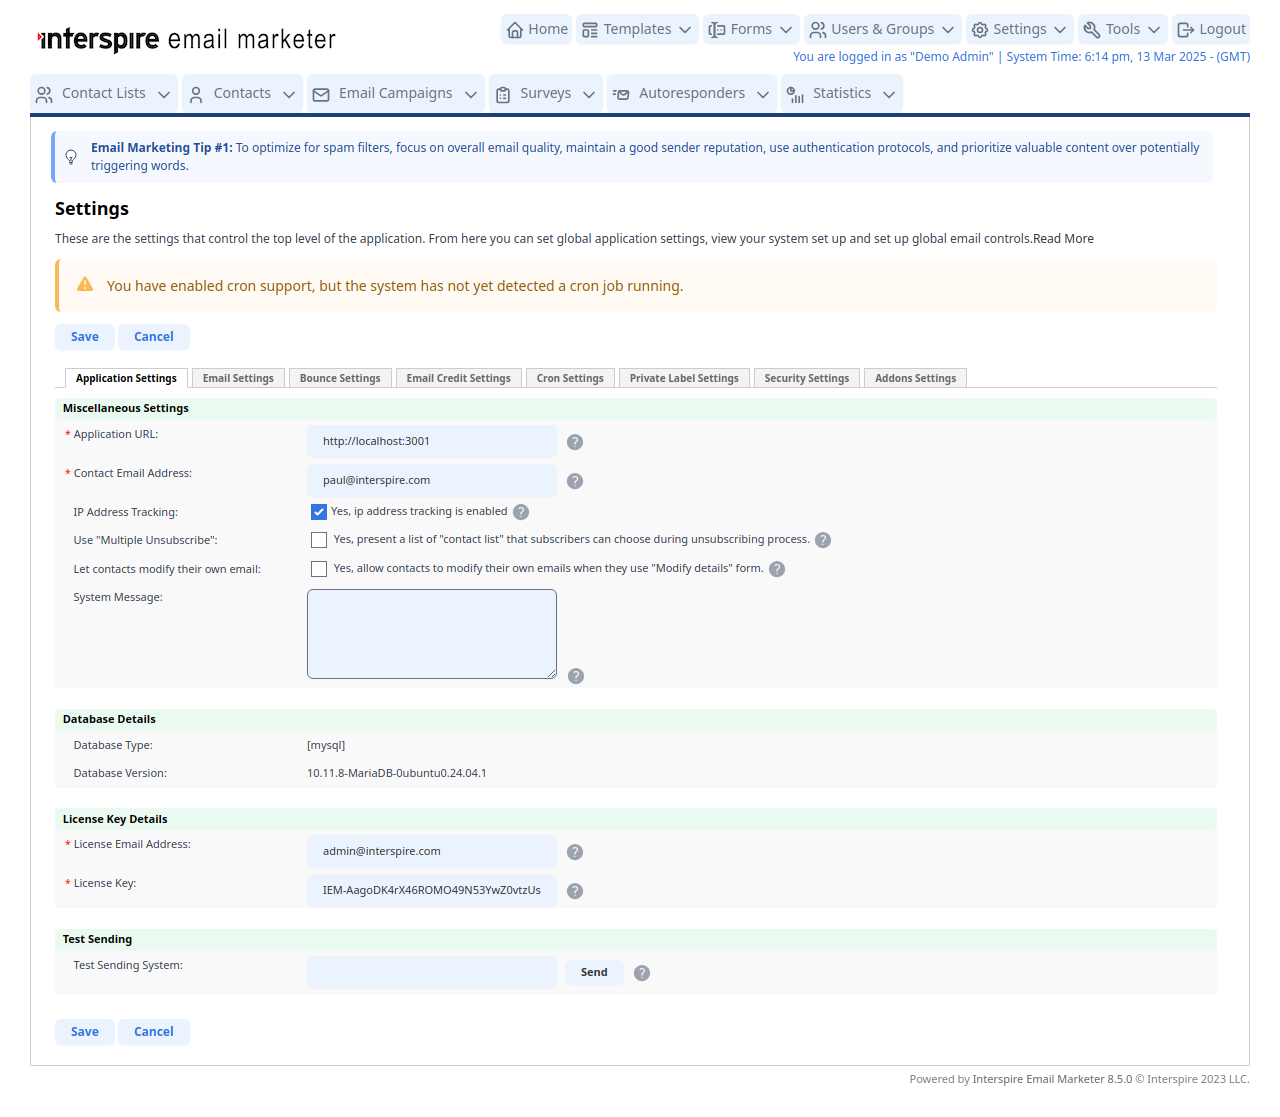Open the Email Campaigns dropdown chevron
1280x1117 pixels.
click(x=471, y=95)
